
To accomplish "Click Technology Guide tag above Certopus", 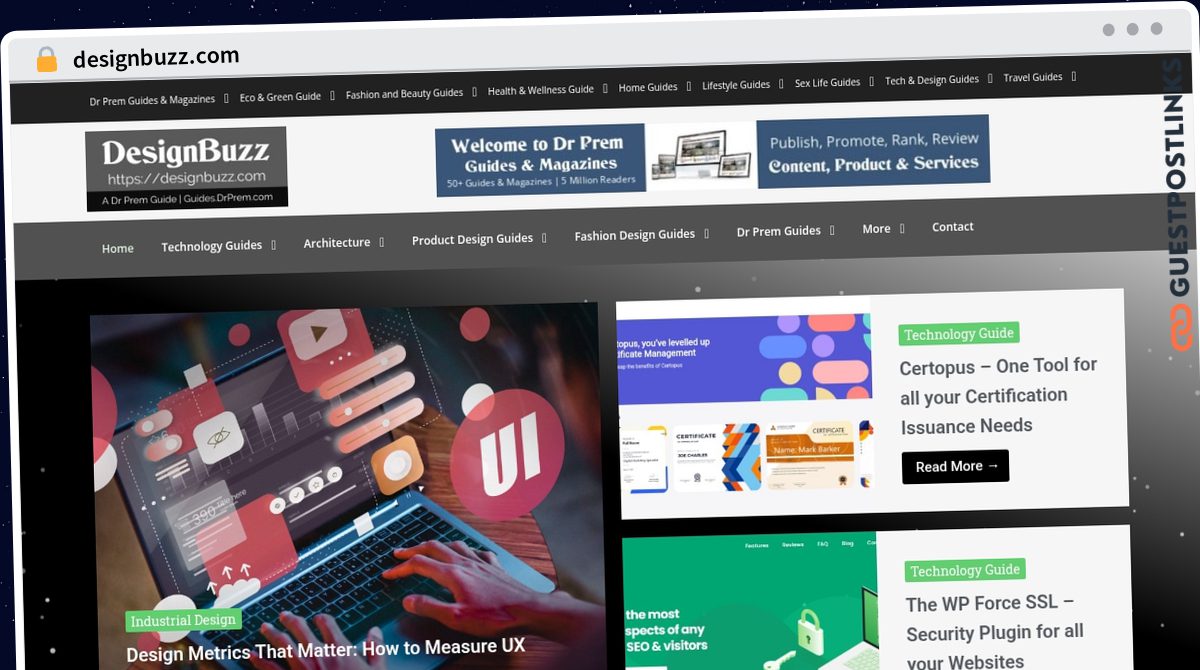I will point(959,334).
